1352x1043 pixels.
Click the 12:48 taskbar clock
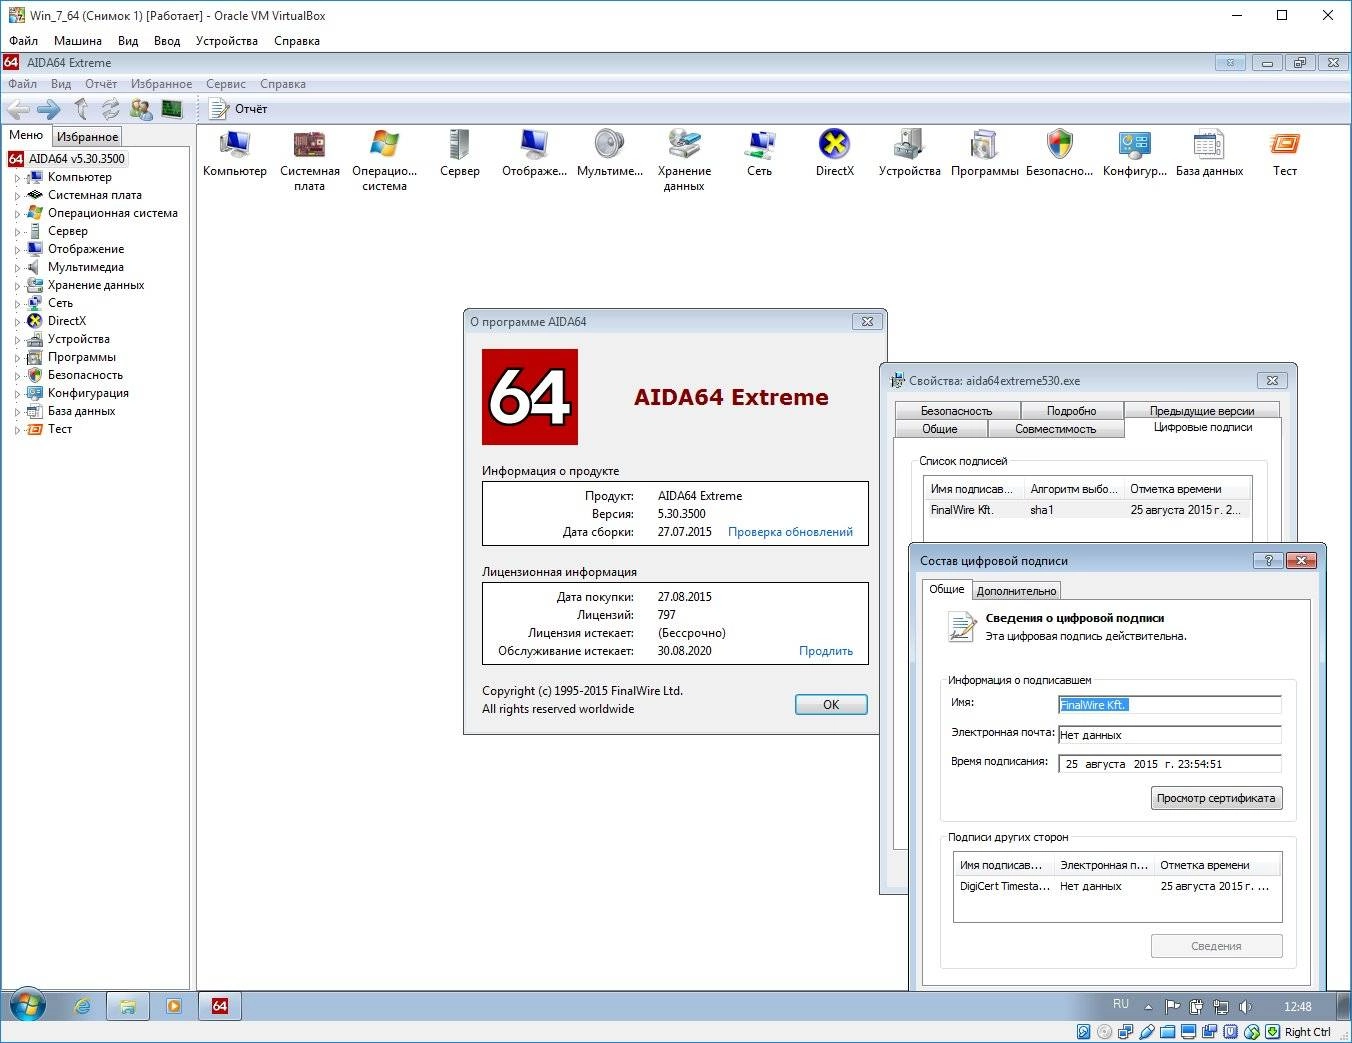tap(1297, 1007)
